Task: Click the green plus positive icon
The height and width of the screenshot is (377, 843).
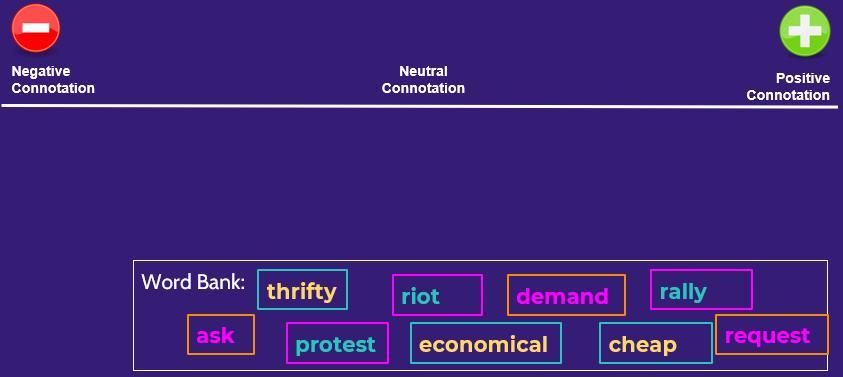Action: tap(804, 31)
